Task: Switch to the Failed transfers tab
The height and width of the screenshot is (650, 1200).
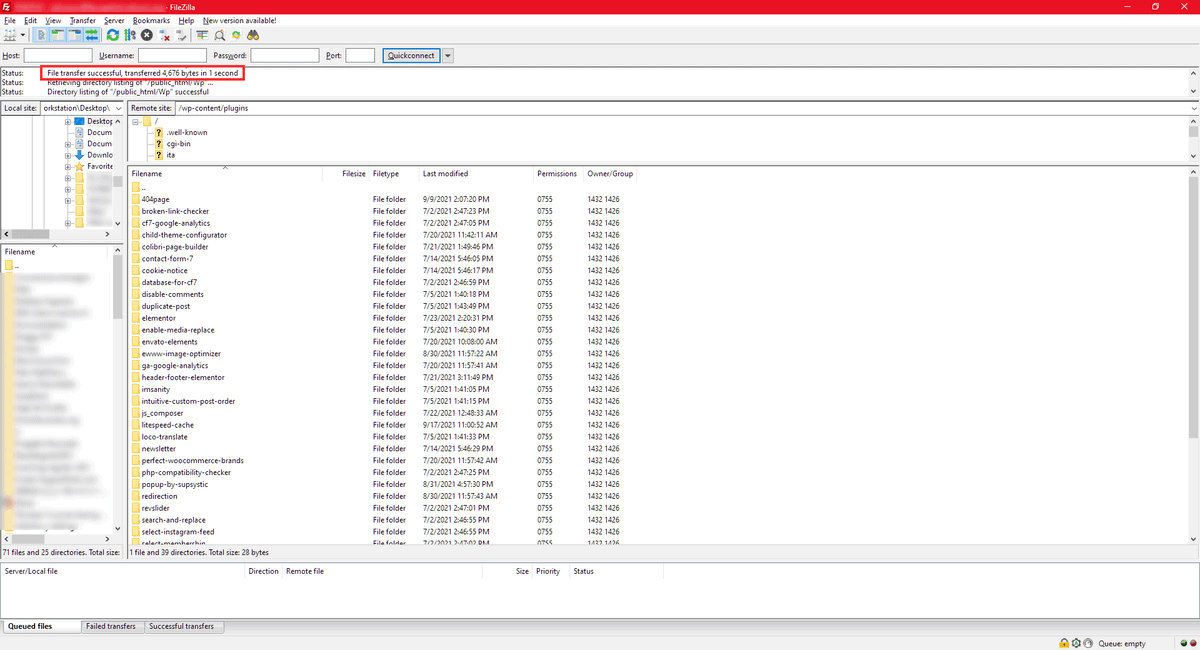Action: (x=111, y=627)
